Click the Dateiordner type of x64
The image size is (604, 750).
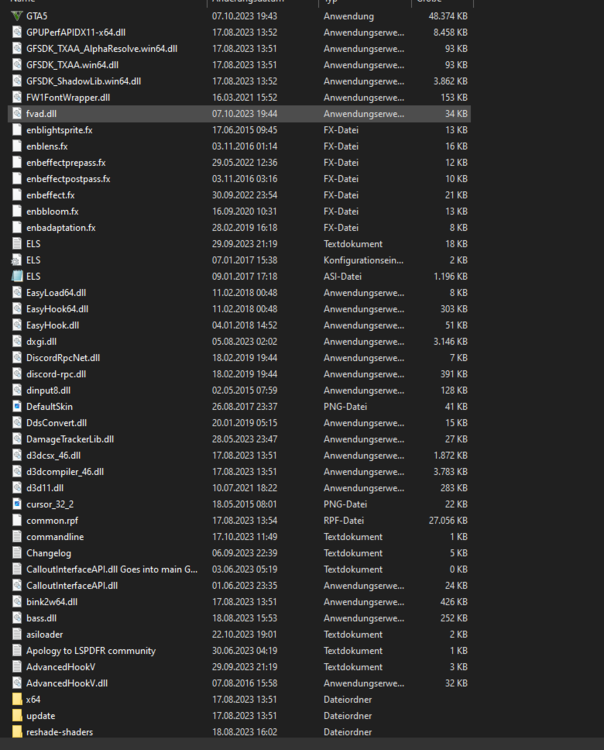coord(348,699)
